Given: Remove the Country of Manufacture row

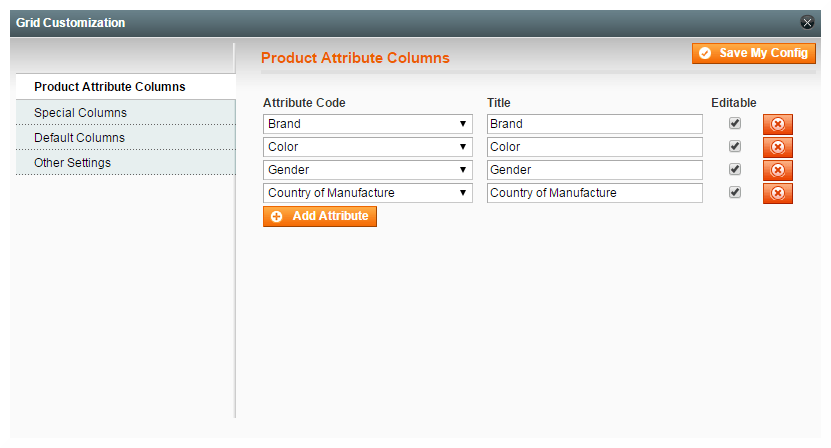Looking at the screenshot, I should [x=777, y=193].
